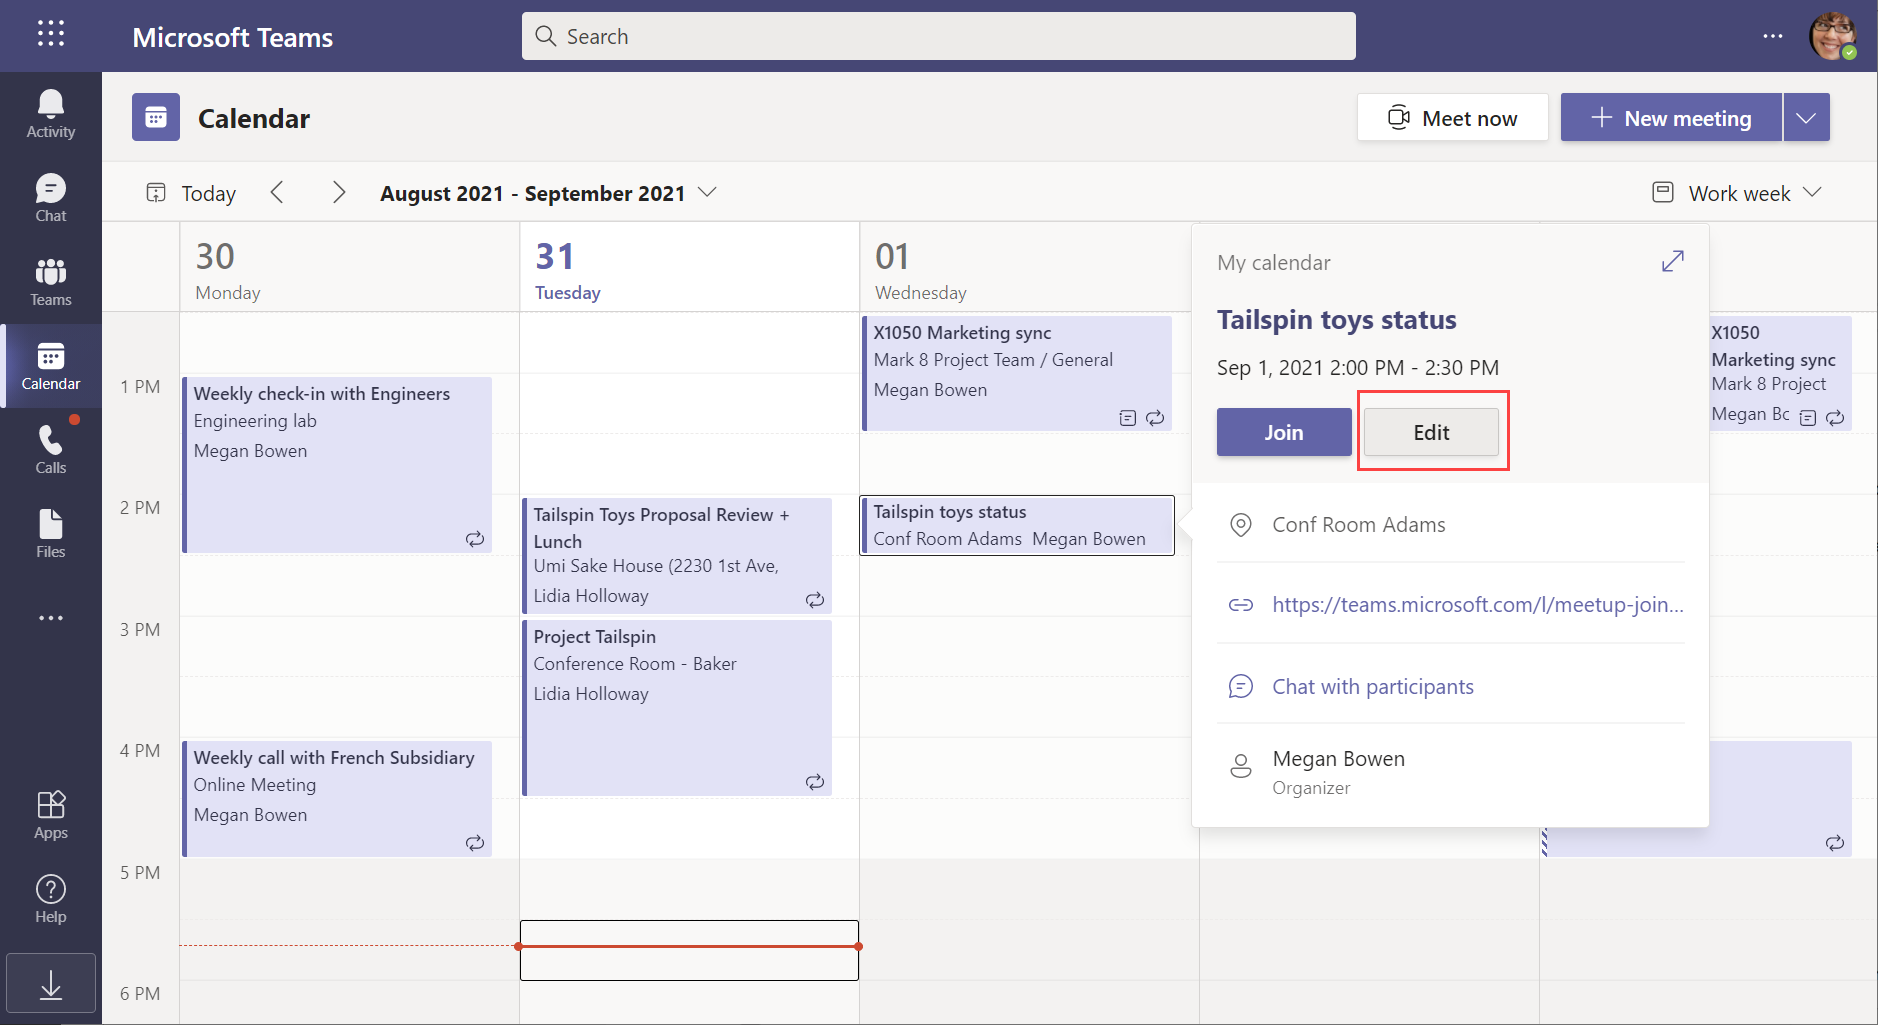The image size is (1878, 1025).
Task: Click notes icon on Wednesday X1050 Marketing sync
Action: [x=1128, y=418]
